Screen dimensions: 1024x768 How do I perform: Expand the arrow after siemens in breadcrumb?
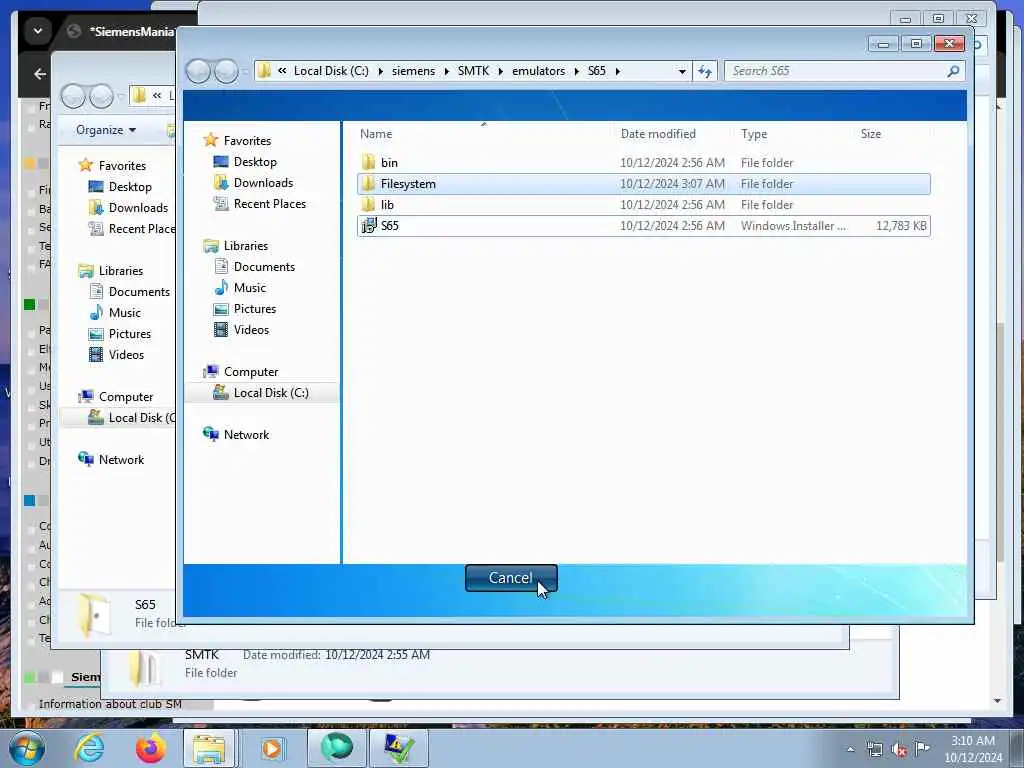(447, 71)
